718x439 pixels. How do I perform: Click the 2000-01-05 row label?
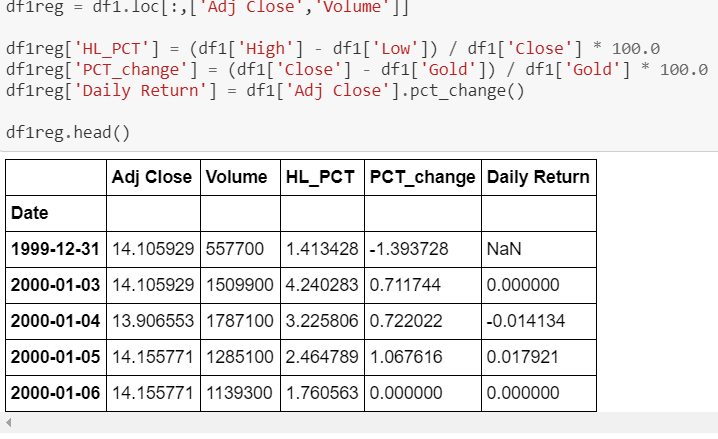pyautogui.click(x=55, y=357)
